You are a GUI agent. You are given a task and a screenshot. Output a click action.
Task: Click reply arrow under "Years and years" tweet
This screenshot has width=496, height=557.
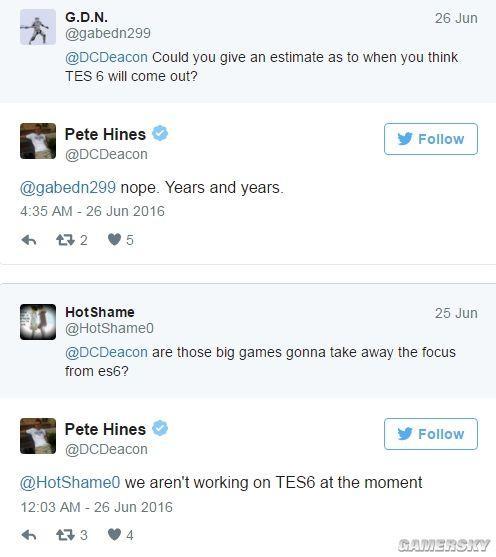point(29,240)
